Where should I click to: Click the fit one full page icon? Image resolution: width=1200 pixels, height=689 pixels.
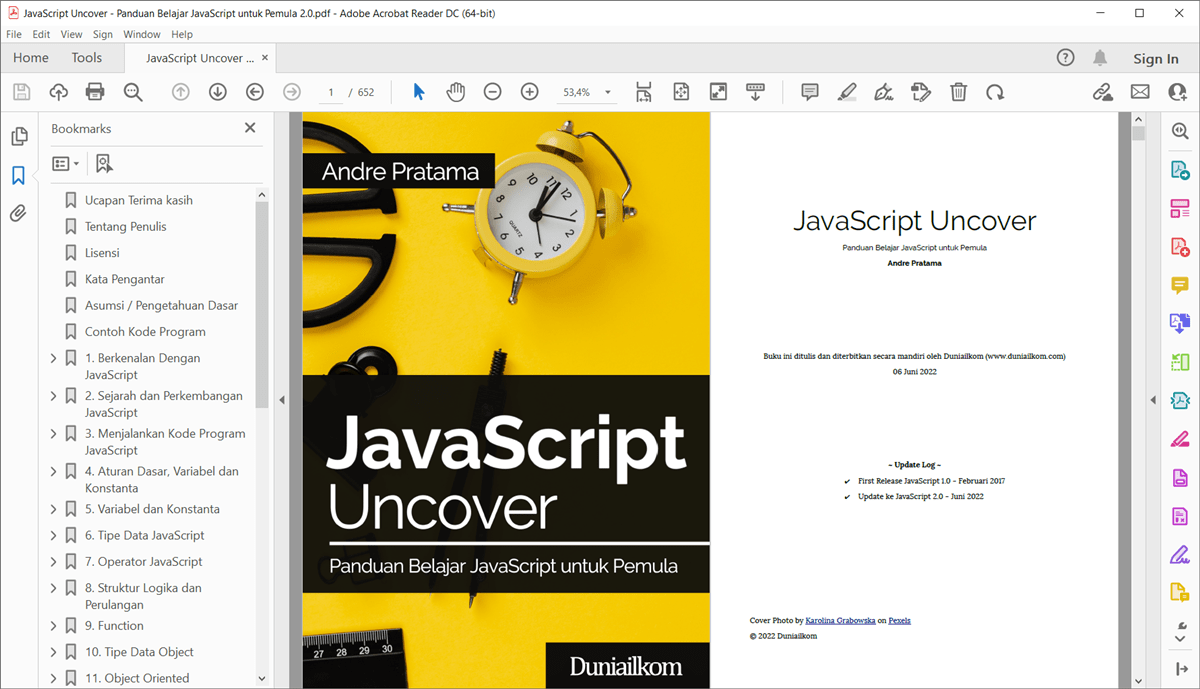pyautogui.click(x=681, y=92)
